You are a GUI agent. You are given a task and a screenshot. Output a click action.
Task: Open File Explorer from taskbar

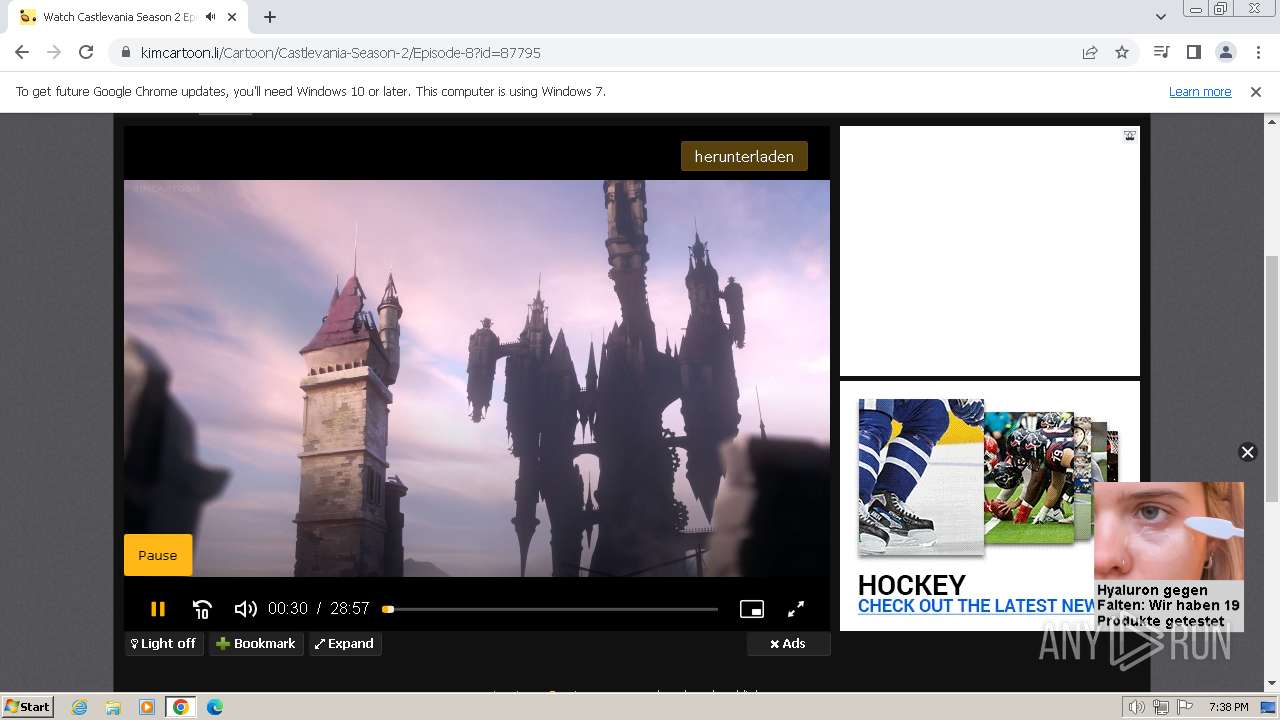pyautogui.click(x=113, y=707)
